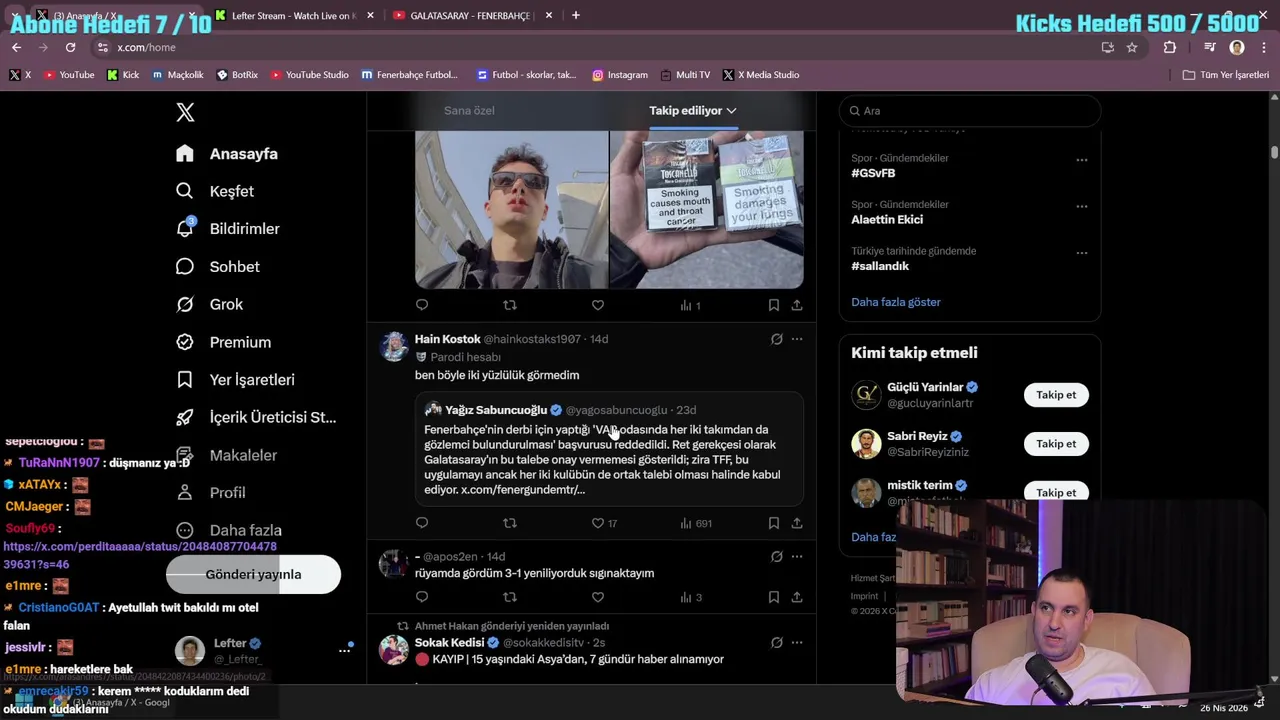This screenshot has width=1280, height=720.
Task: Open YouTube Studio bookmark
Action: tap(310, 75)
